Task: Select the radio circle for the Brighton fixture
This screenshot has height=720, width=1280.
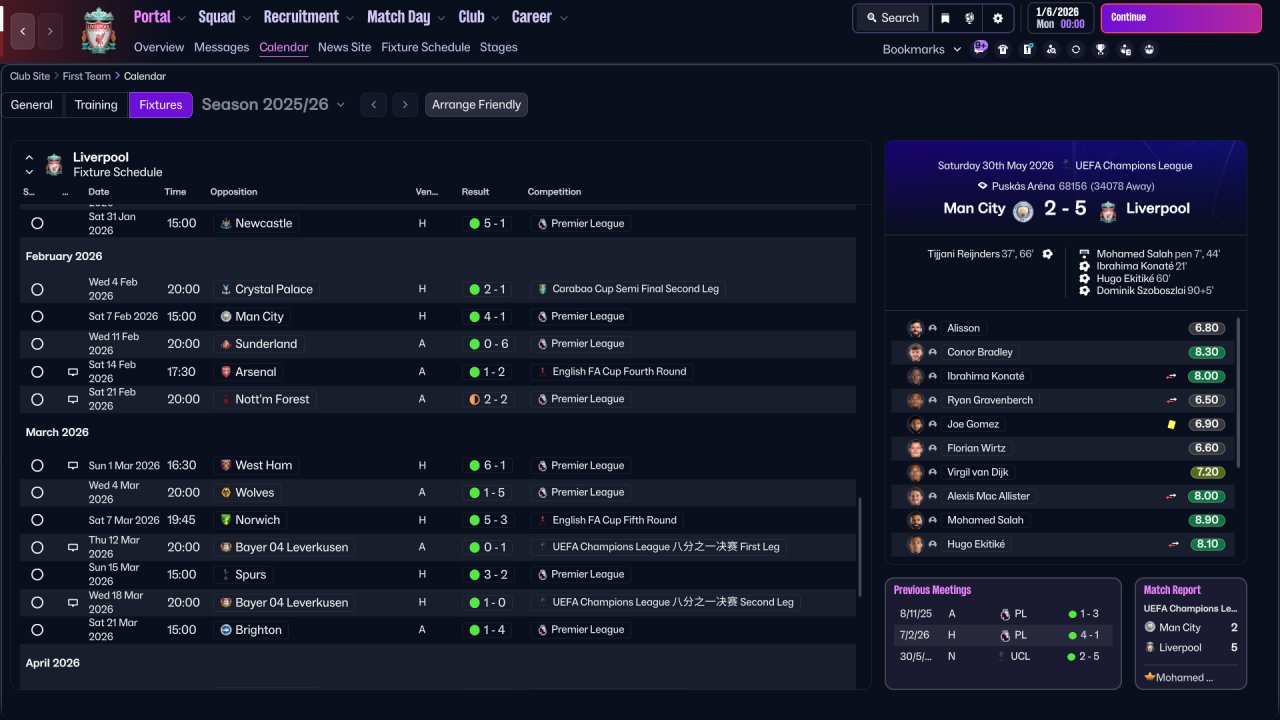Action: 37,630
